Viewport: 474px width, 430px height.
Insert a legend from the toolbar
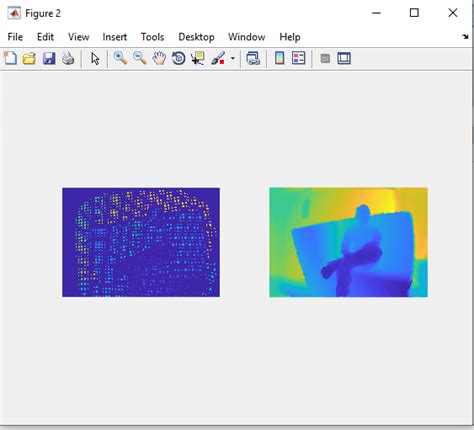299,58
